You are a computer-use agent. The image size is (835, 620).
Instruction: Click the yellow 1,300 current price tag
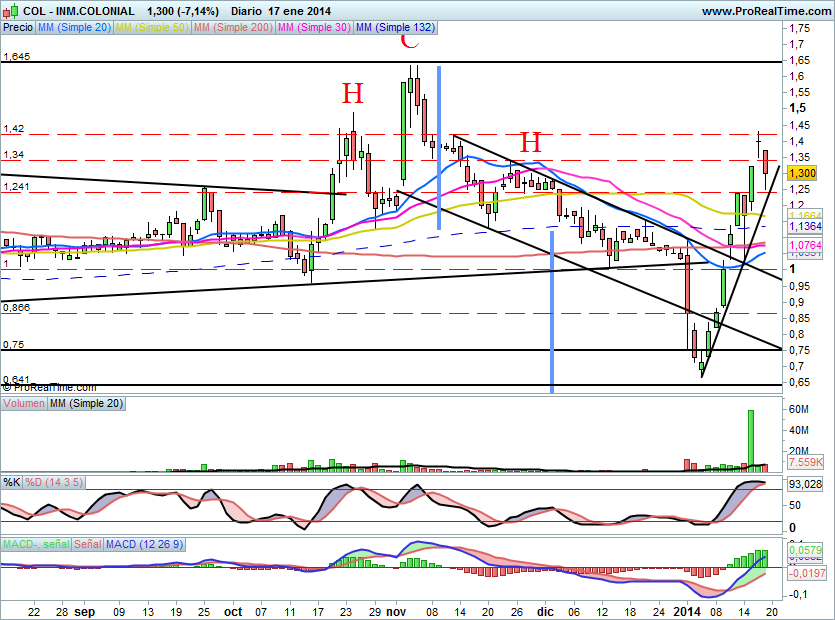[803, 173]
